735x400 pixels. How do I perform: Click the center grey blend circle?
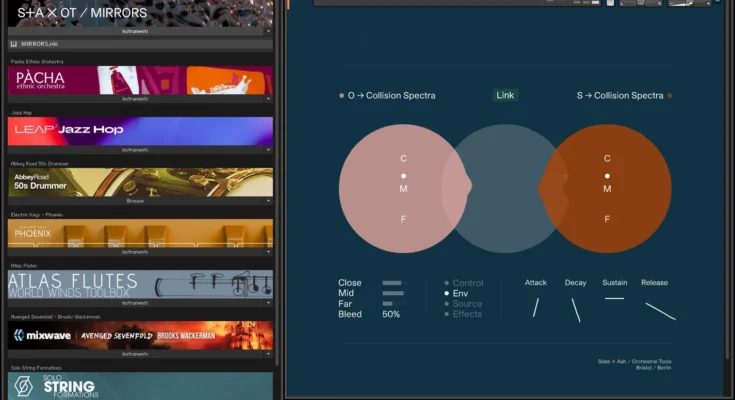505,189
